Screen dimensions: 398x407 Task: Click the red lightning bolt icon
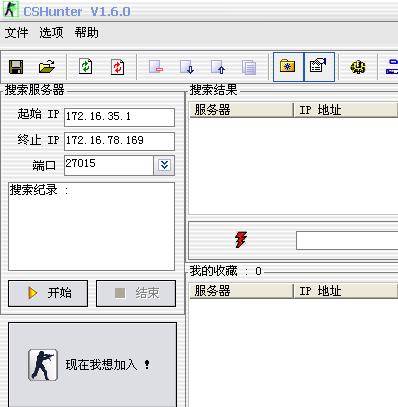241,240
